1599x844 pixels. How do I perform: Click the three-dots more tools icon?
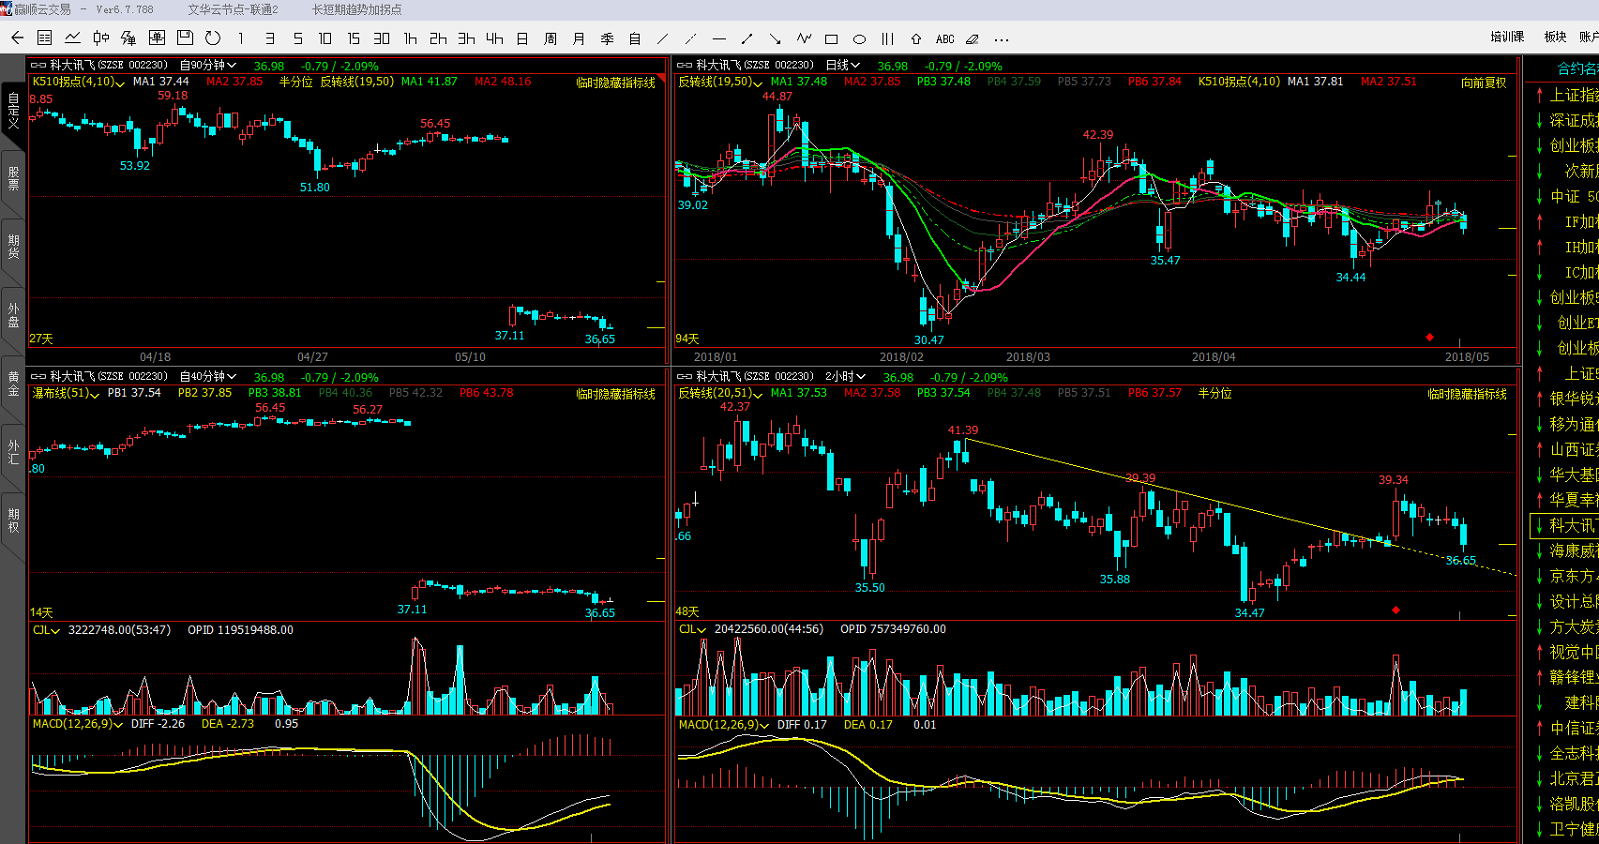point(1001,39)
